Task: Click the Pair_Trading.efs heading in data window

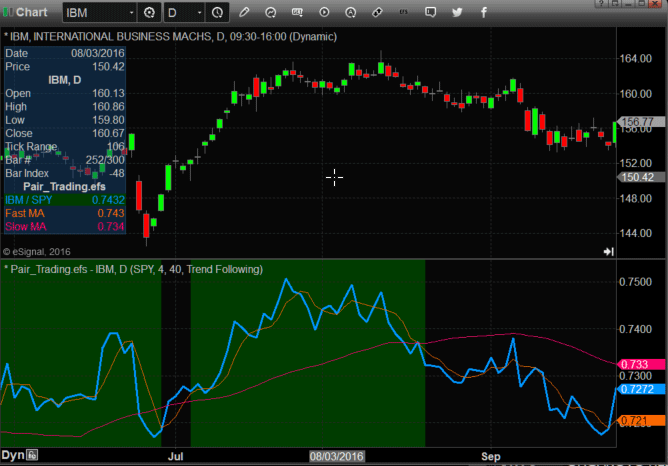Action: (x=64, y=187)
